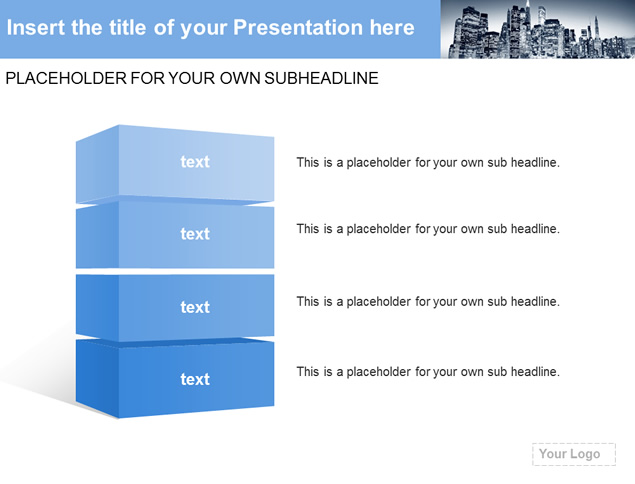Click the subheadline placeholder text
This screenshot has width=635, height=484.
click(192, 78)
